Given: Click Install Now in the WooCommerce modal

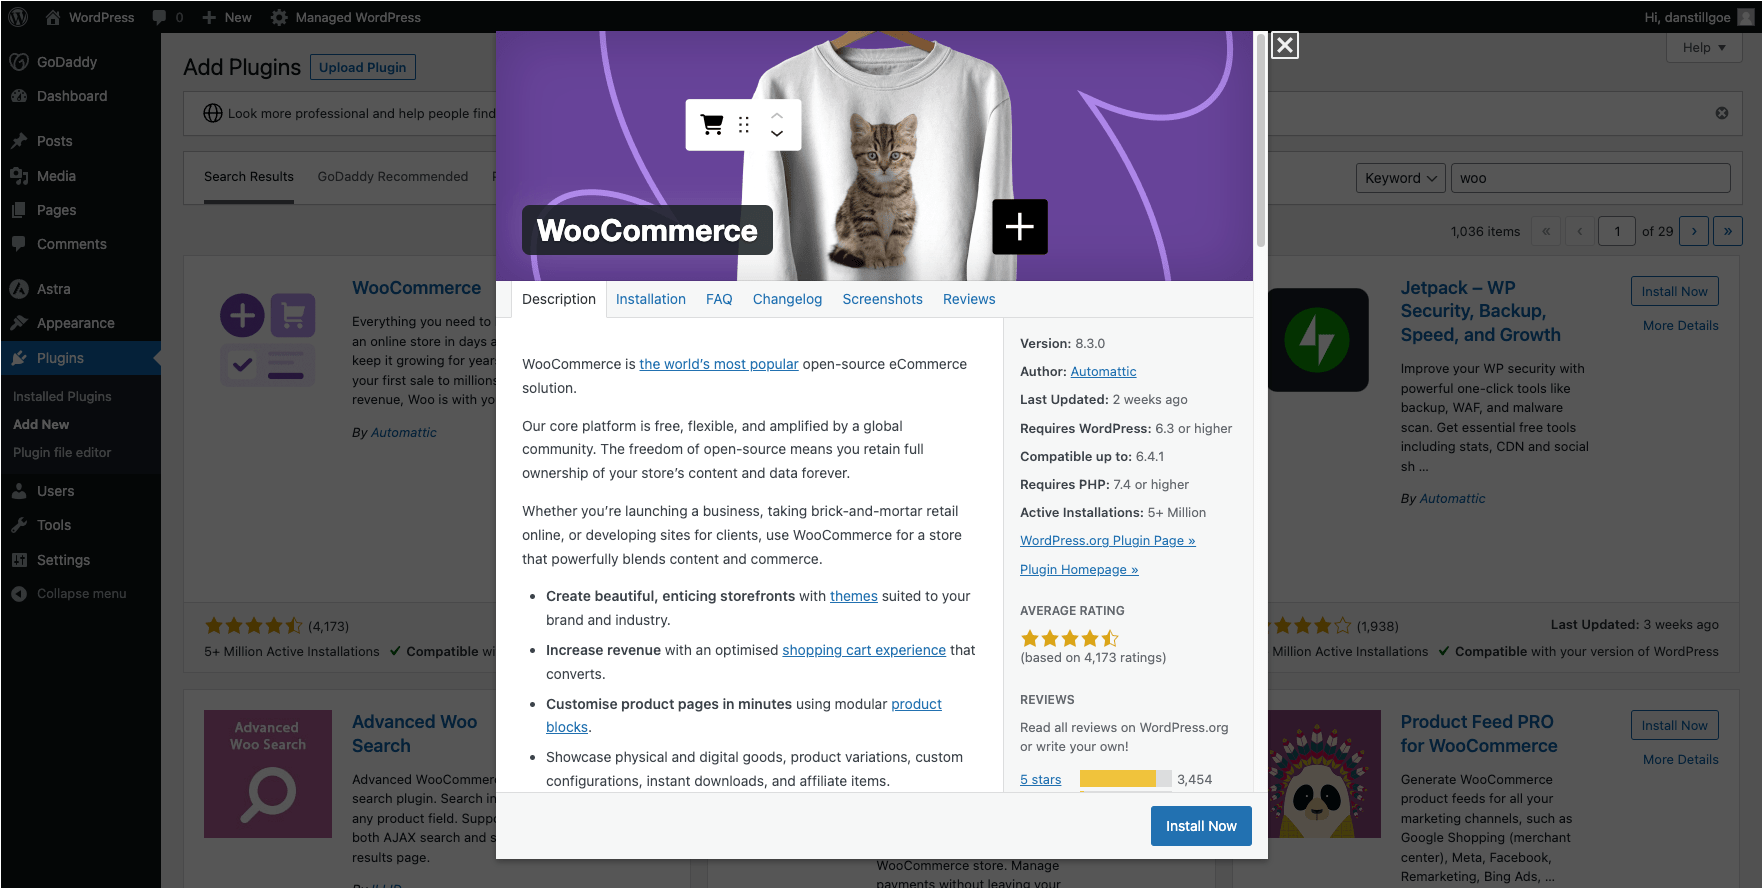Looking at the screenshot, I should (1201, 826).
